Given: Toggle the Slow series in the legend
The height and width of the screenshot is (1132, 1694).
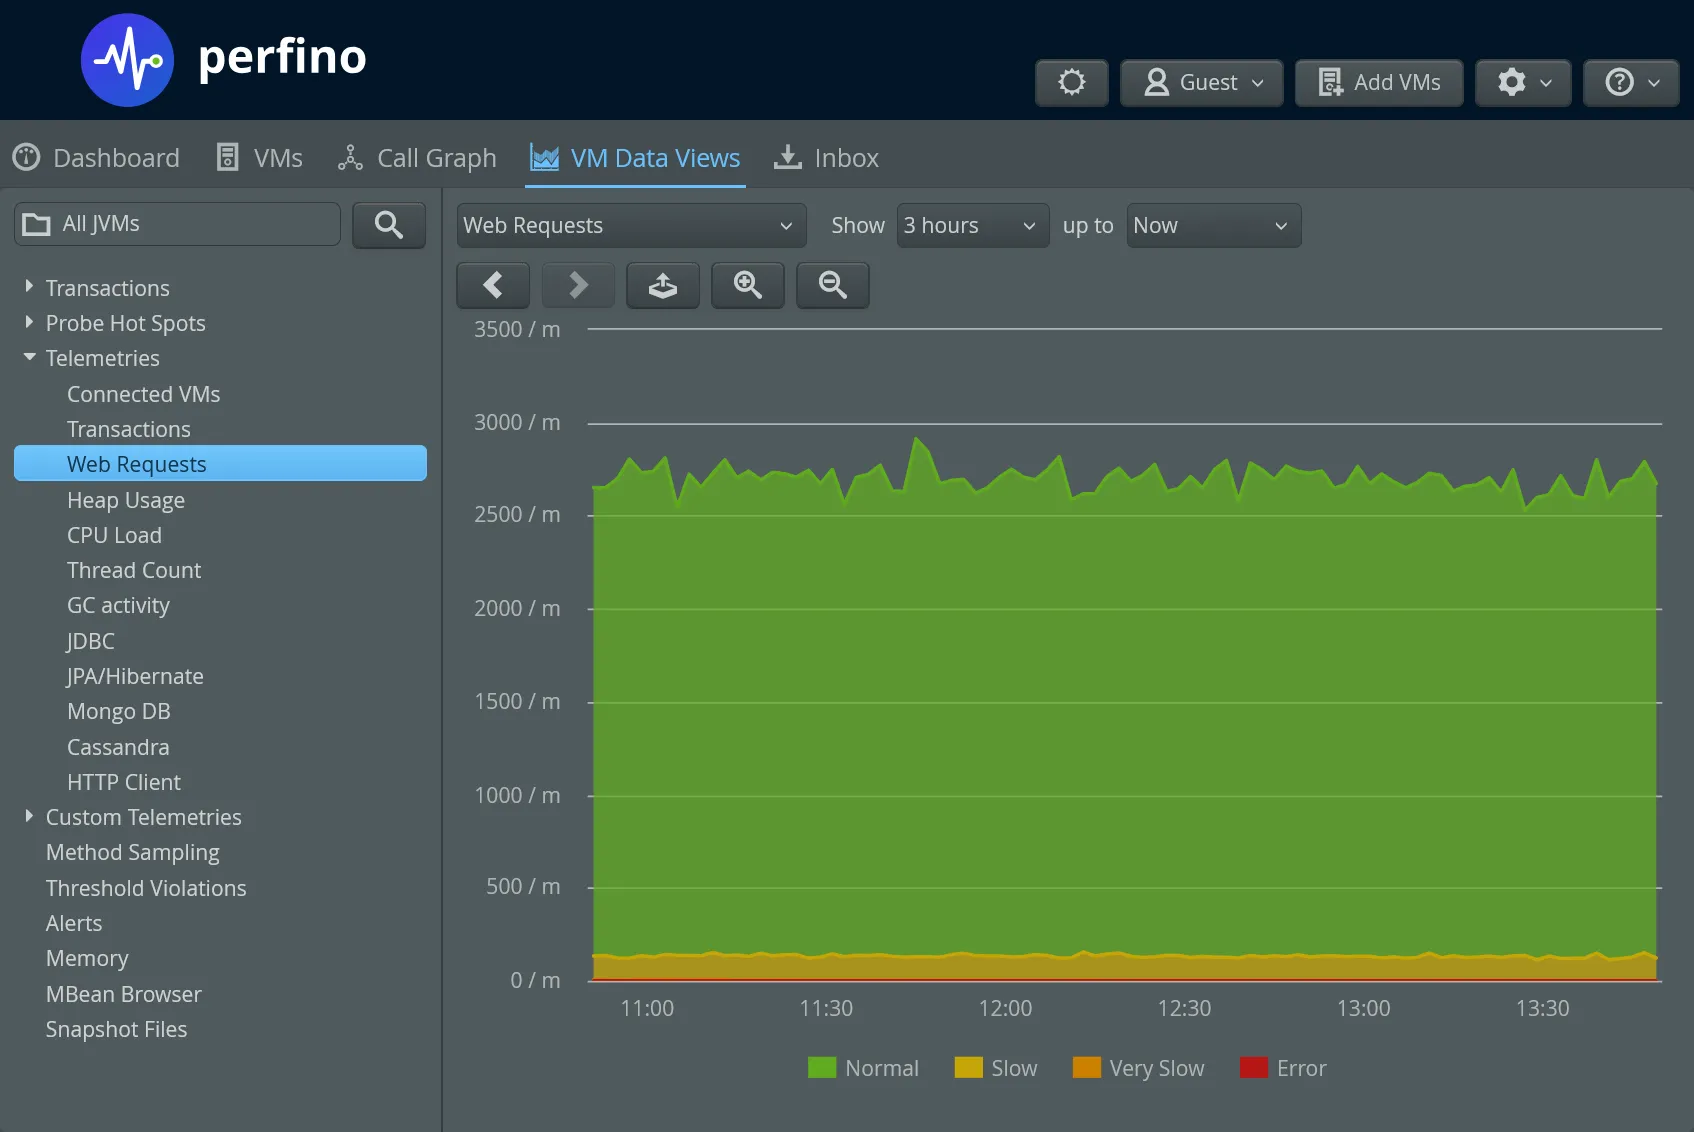Looking at the screenshot, I should (x=995, y=1067).
